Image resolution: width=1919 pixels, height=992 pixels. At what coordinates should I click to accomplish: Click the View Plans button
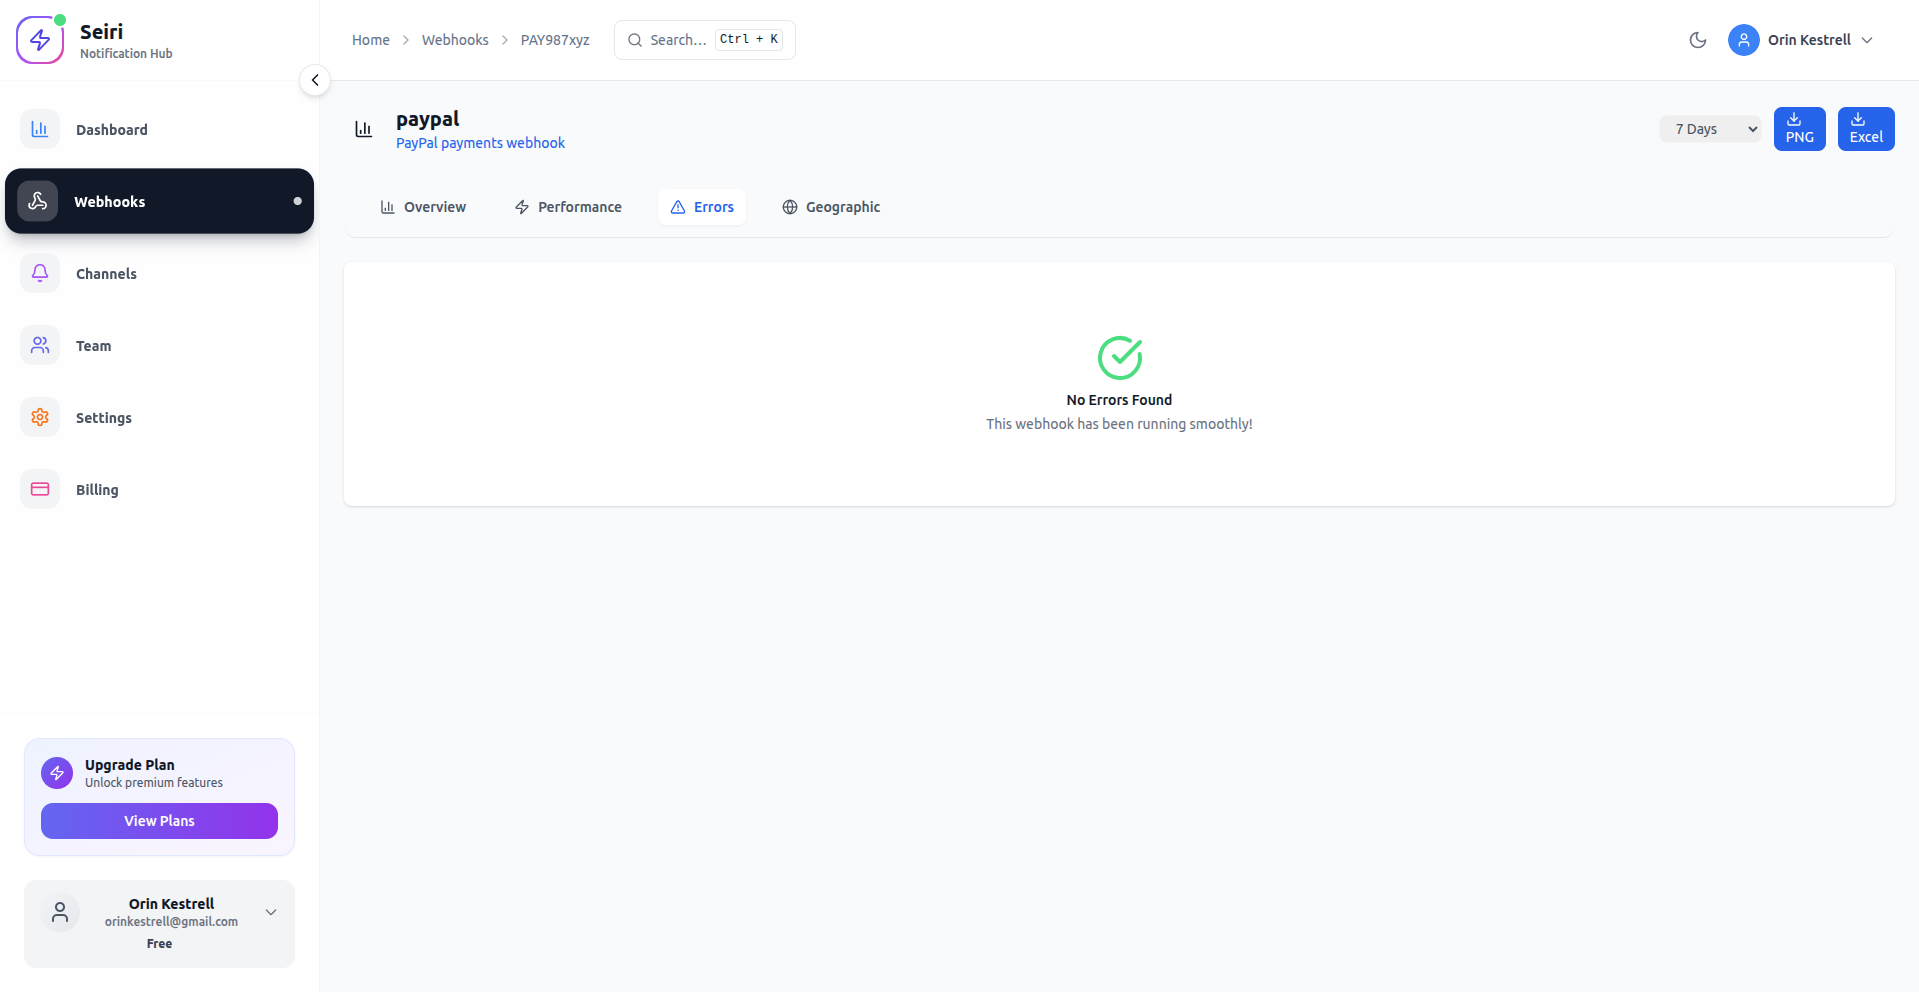pyautogui.click(x=159, y=821)
